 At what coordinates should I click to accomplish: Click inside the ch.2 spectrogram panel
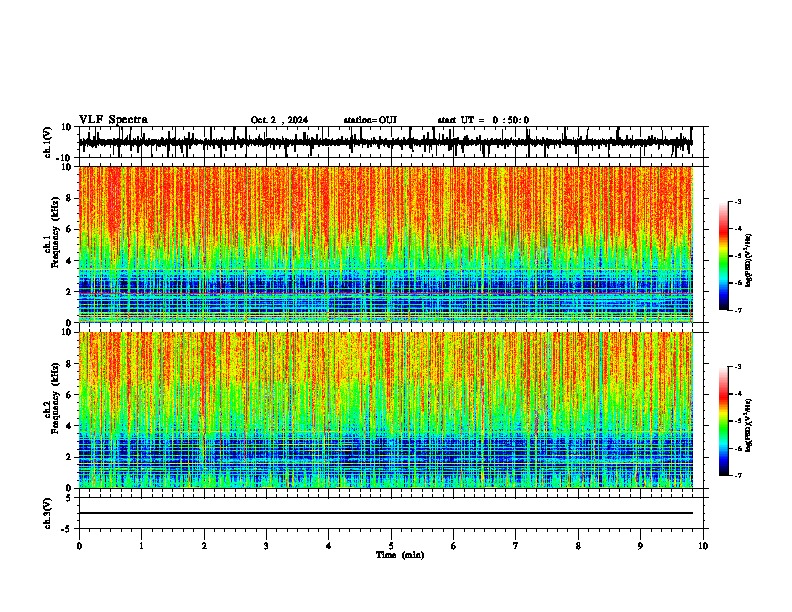[385, 410]
